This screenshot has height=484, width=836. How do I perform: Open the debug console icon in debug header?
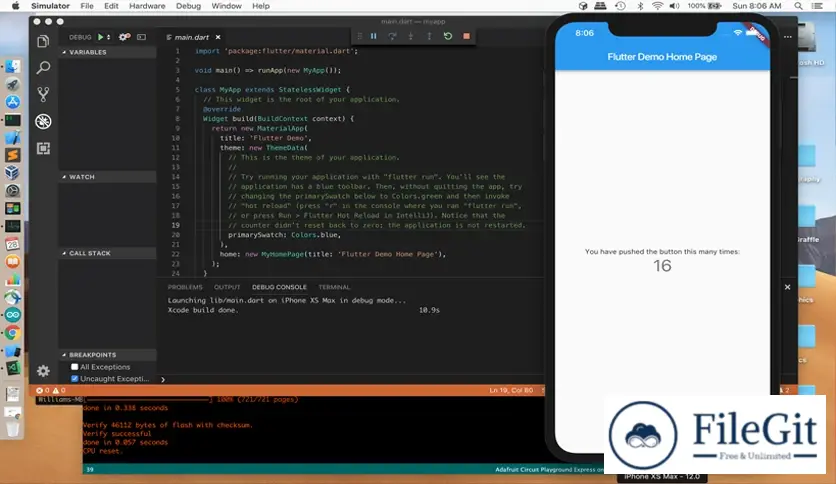(x=141, y=37)
